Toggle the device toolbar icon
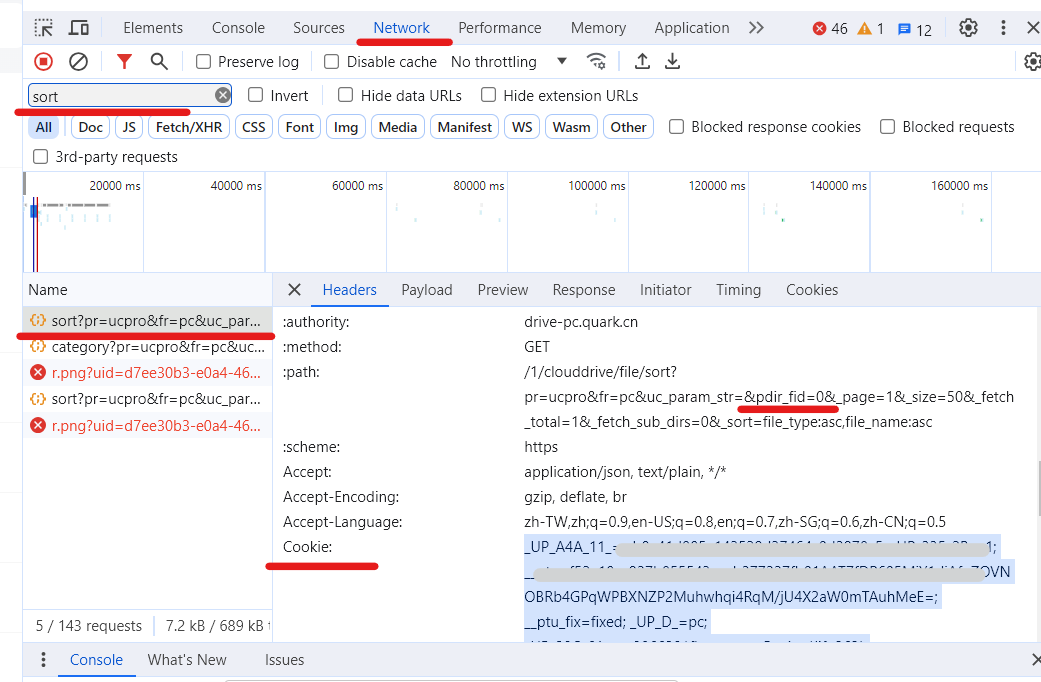Viewport: 1041px width, 682px height. coord(79,28)
